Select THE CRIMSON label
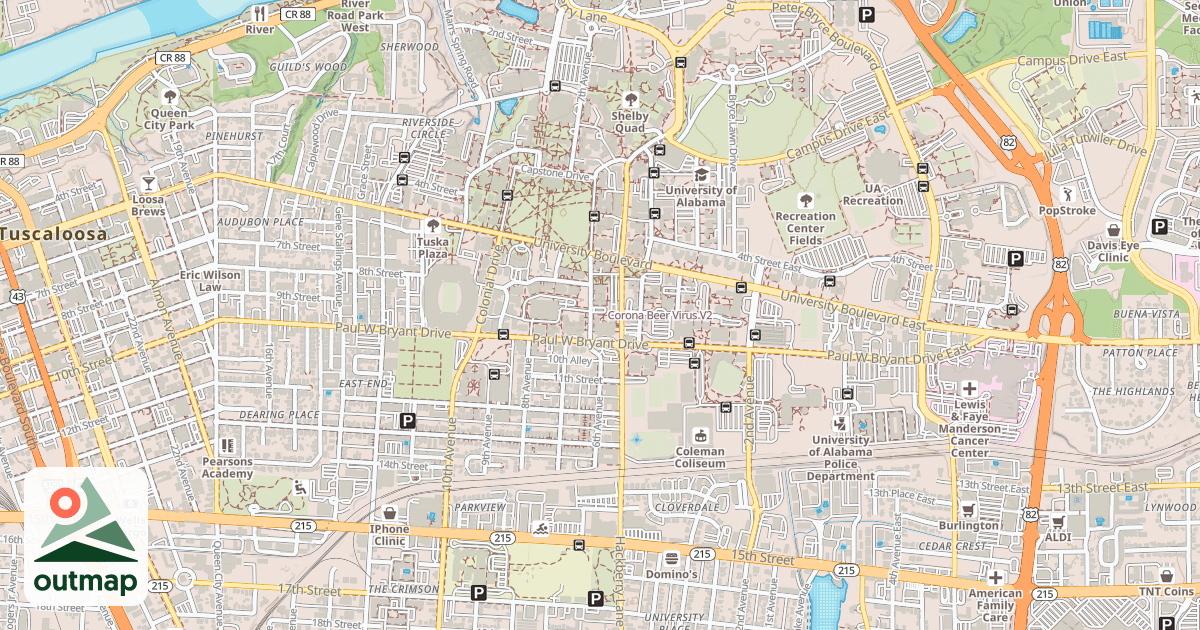 click(402, 590)
